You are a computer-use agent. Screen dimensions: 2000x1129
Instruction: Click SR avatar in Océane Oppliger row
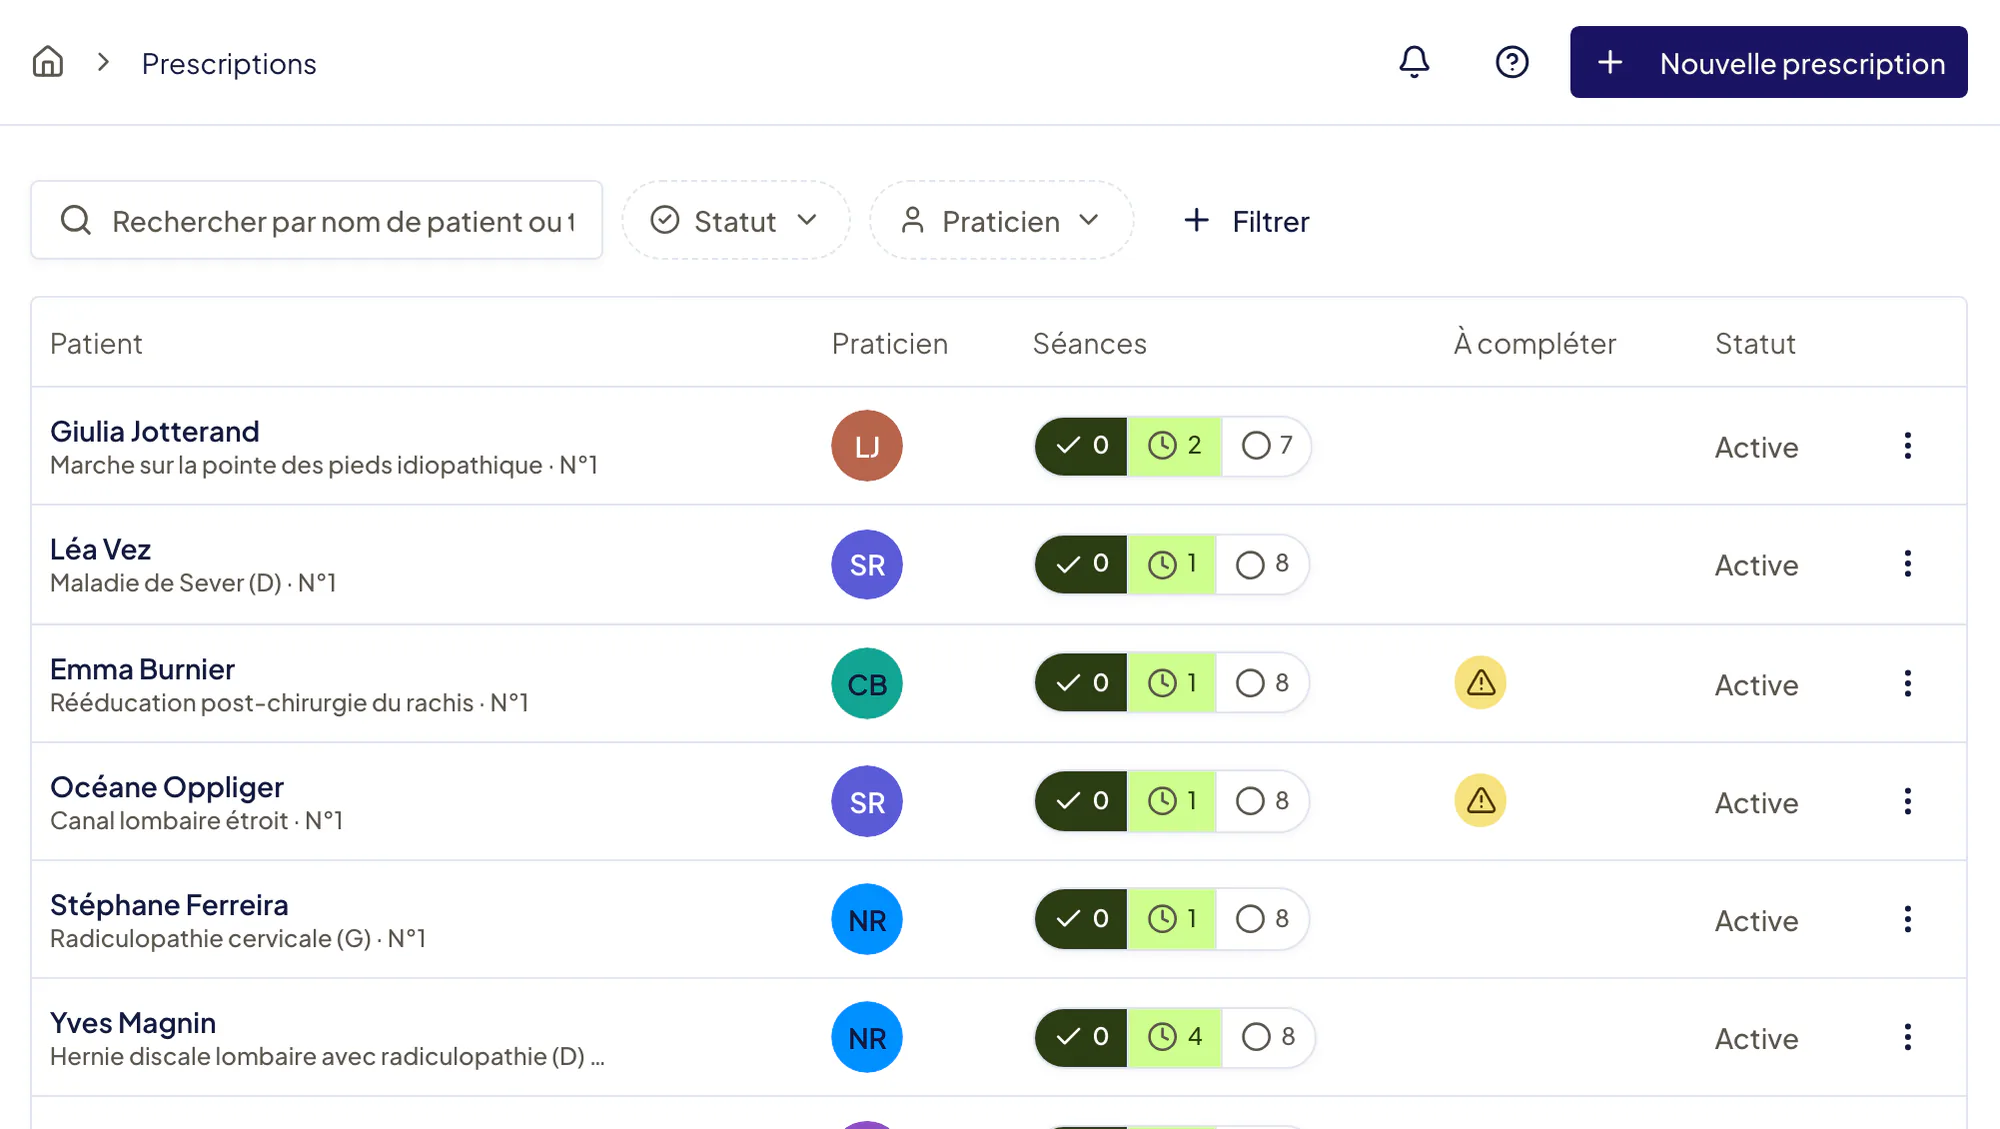point(867,802)
